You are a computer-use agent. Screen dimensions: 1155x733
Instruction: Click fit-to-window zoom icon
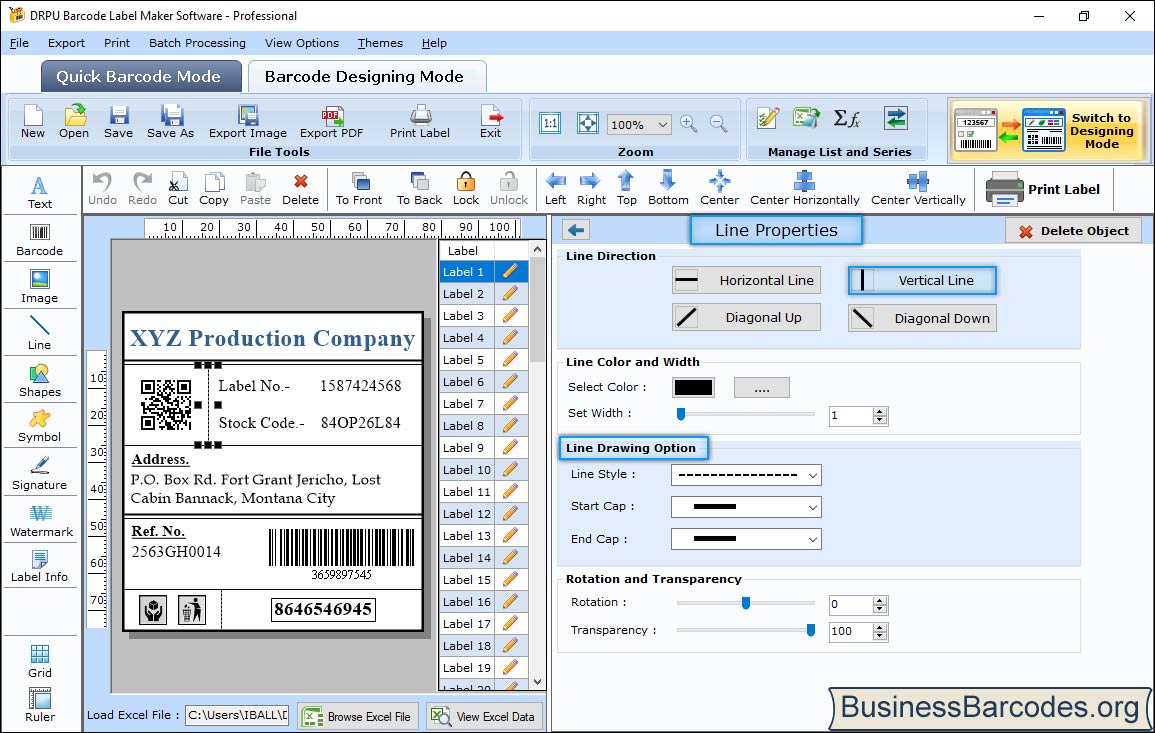(588, 123)
